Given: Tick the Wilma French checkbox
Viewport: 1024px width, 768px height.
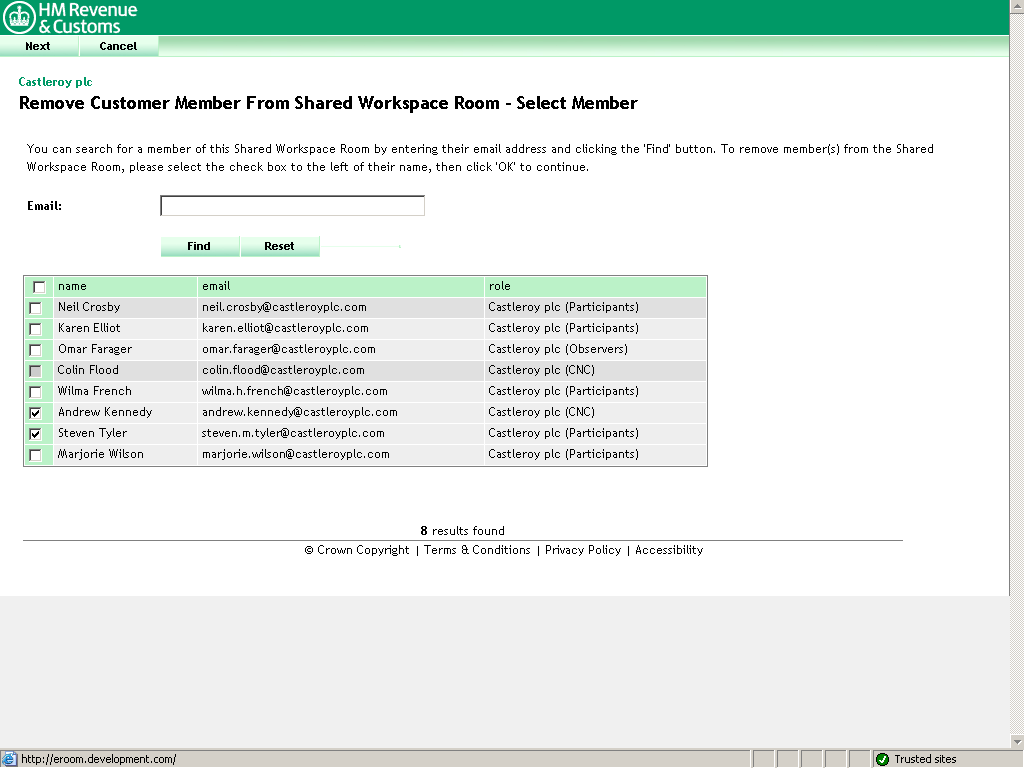Looking at the screenshot, I should 36,392.
